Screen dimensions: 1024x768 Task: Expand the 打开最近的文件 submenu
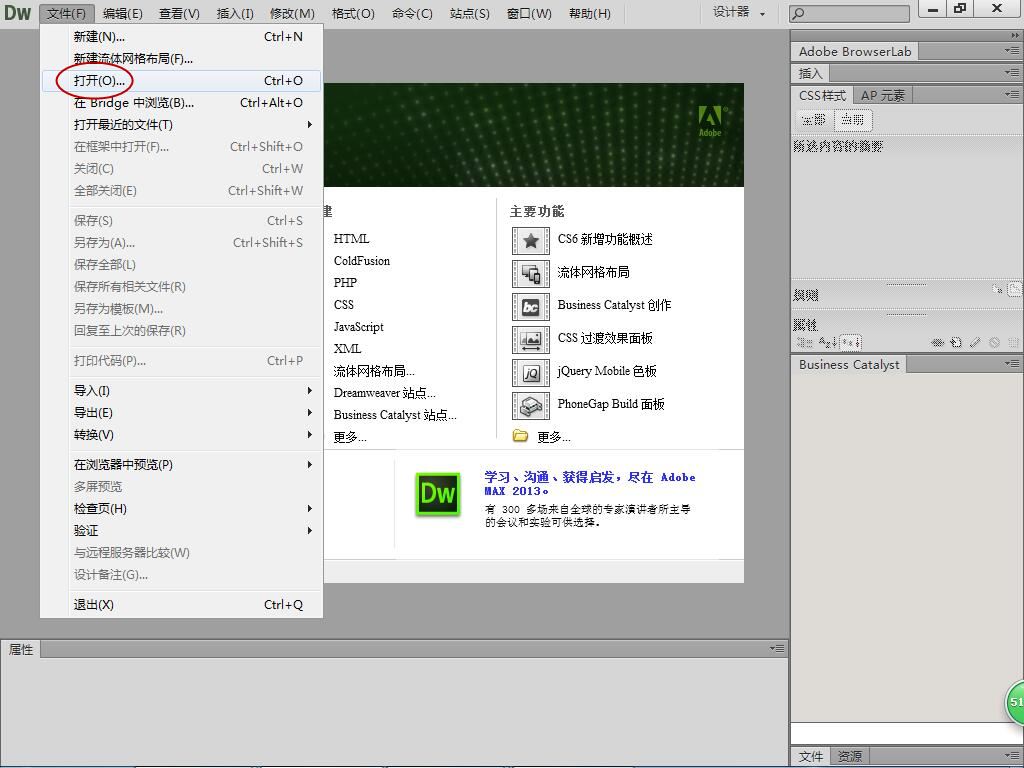[x=310, y=124]
